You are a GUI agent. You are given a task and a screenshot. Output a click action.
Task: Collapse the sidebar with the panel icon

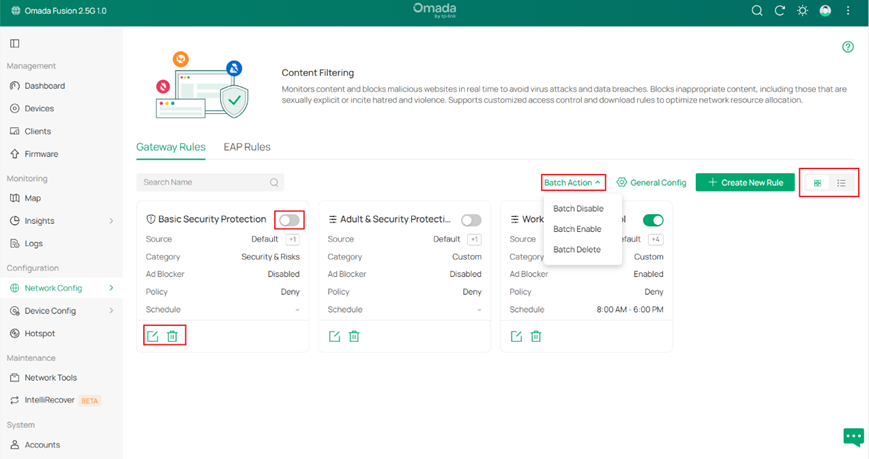click(15, 43)
